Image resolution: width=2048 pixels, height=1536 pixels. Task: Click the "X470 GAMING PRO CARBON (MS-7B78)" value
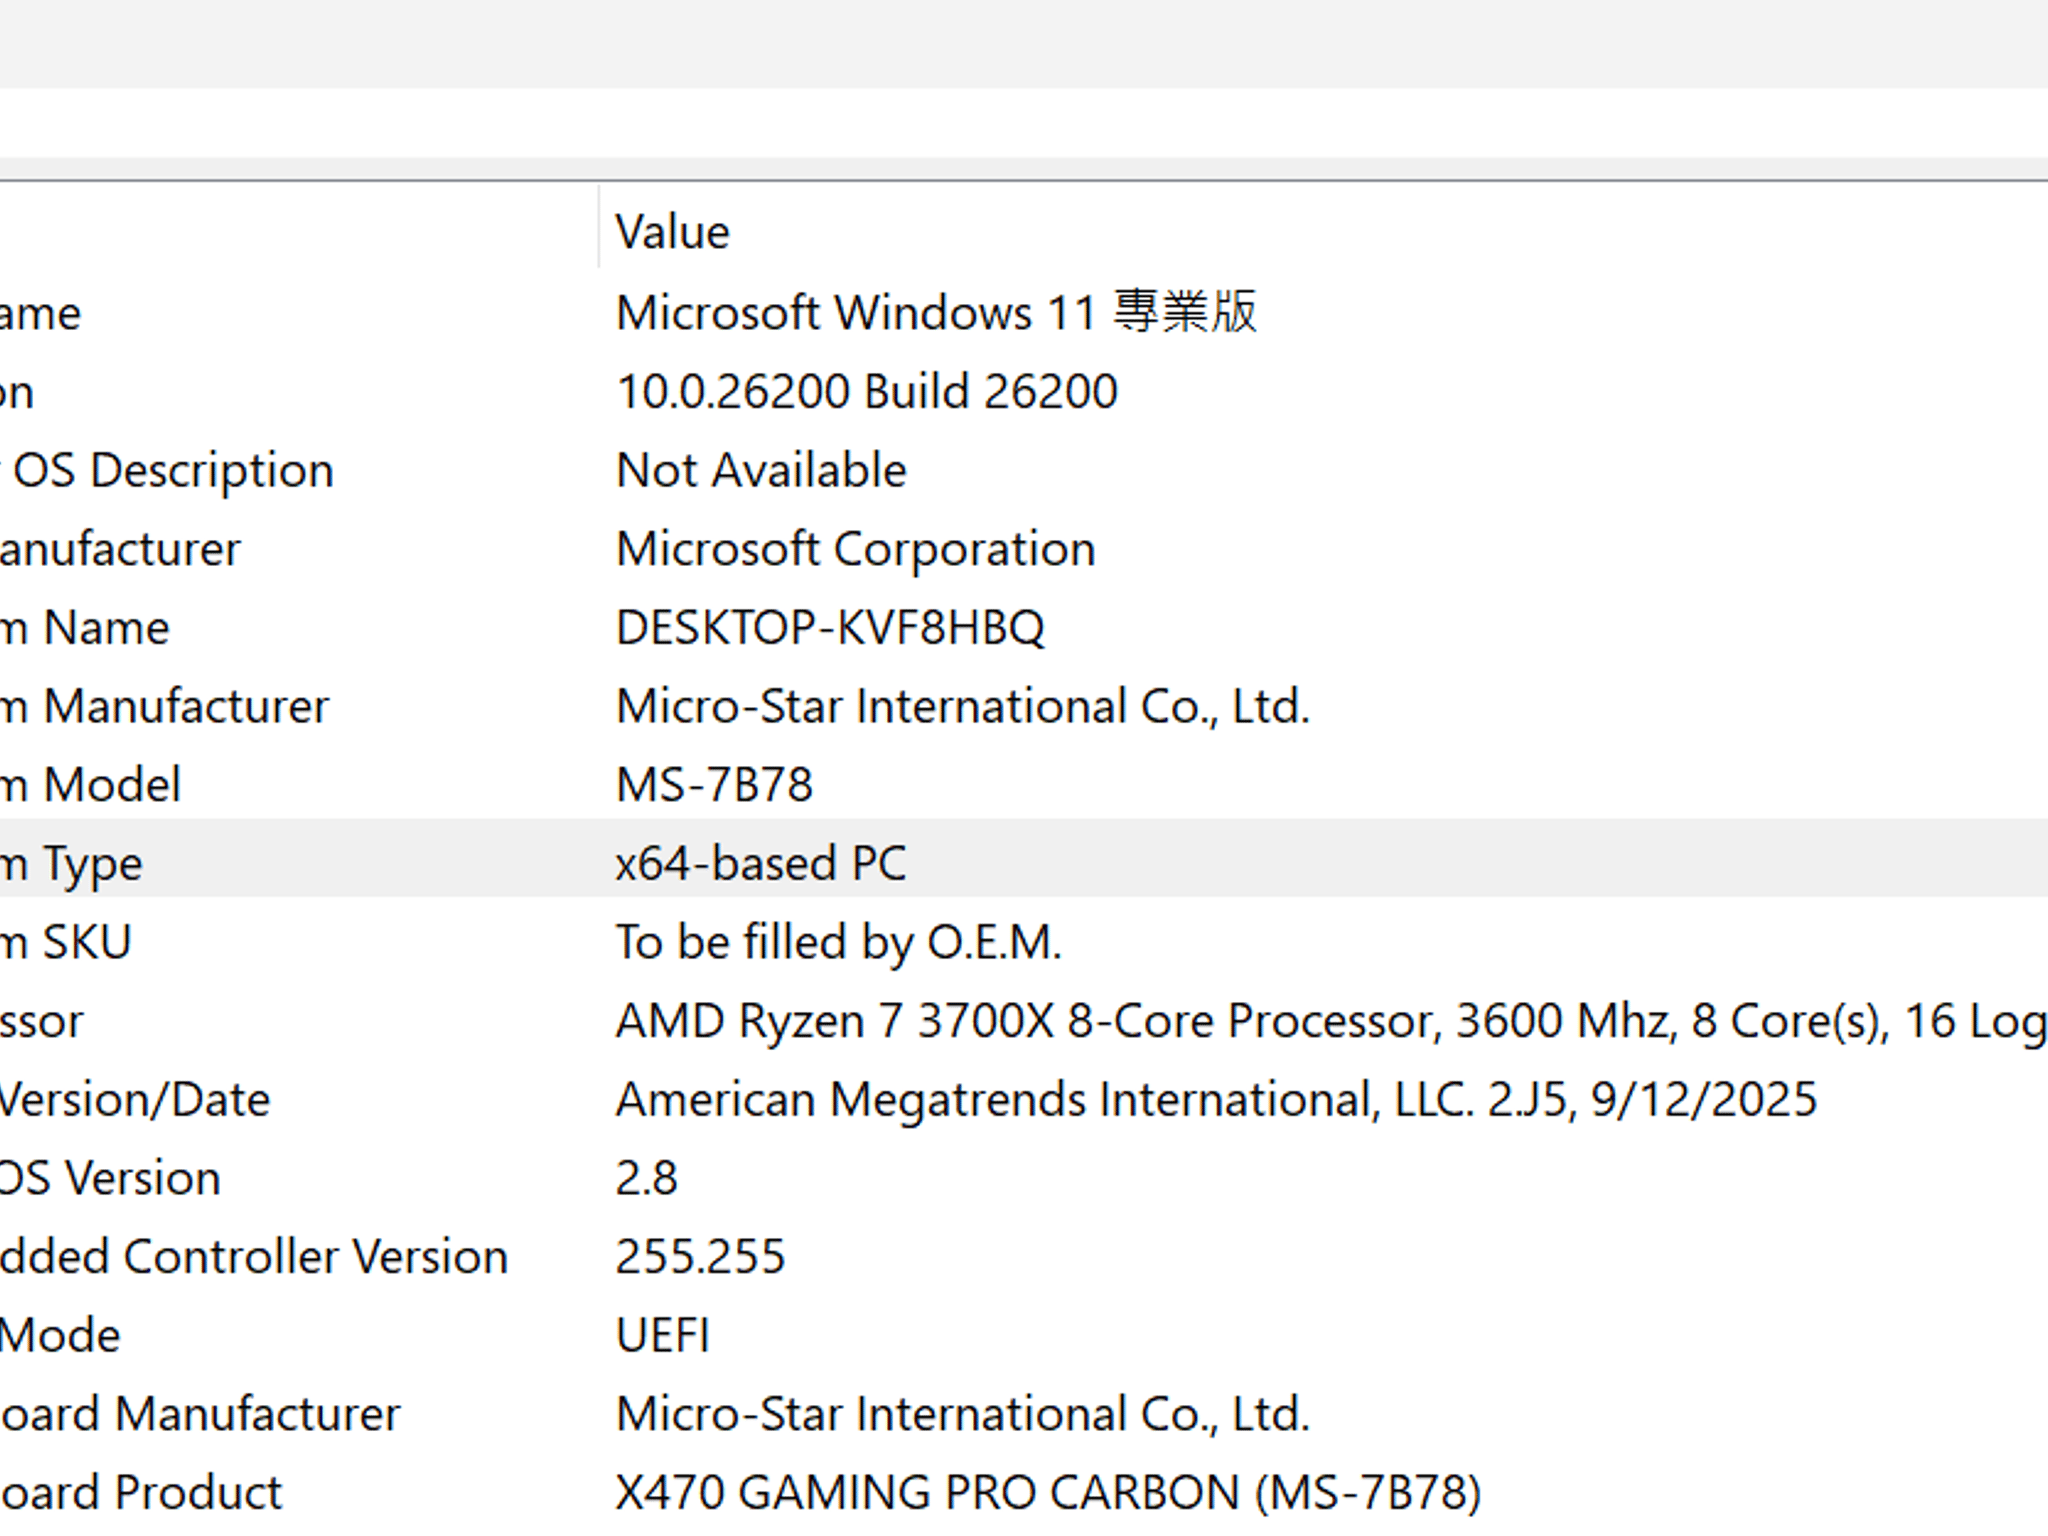tap(1048, 1493)
